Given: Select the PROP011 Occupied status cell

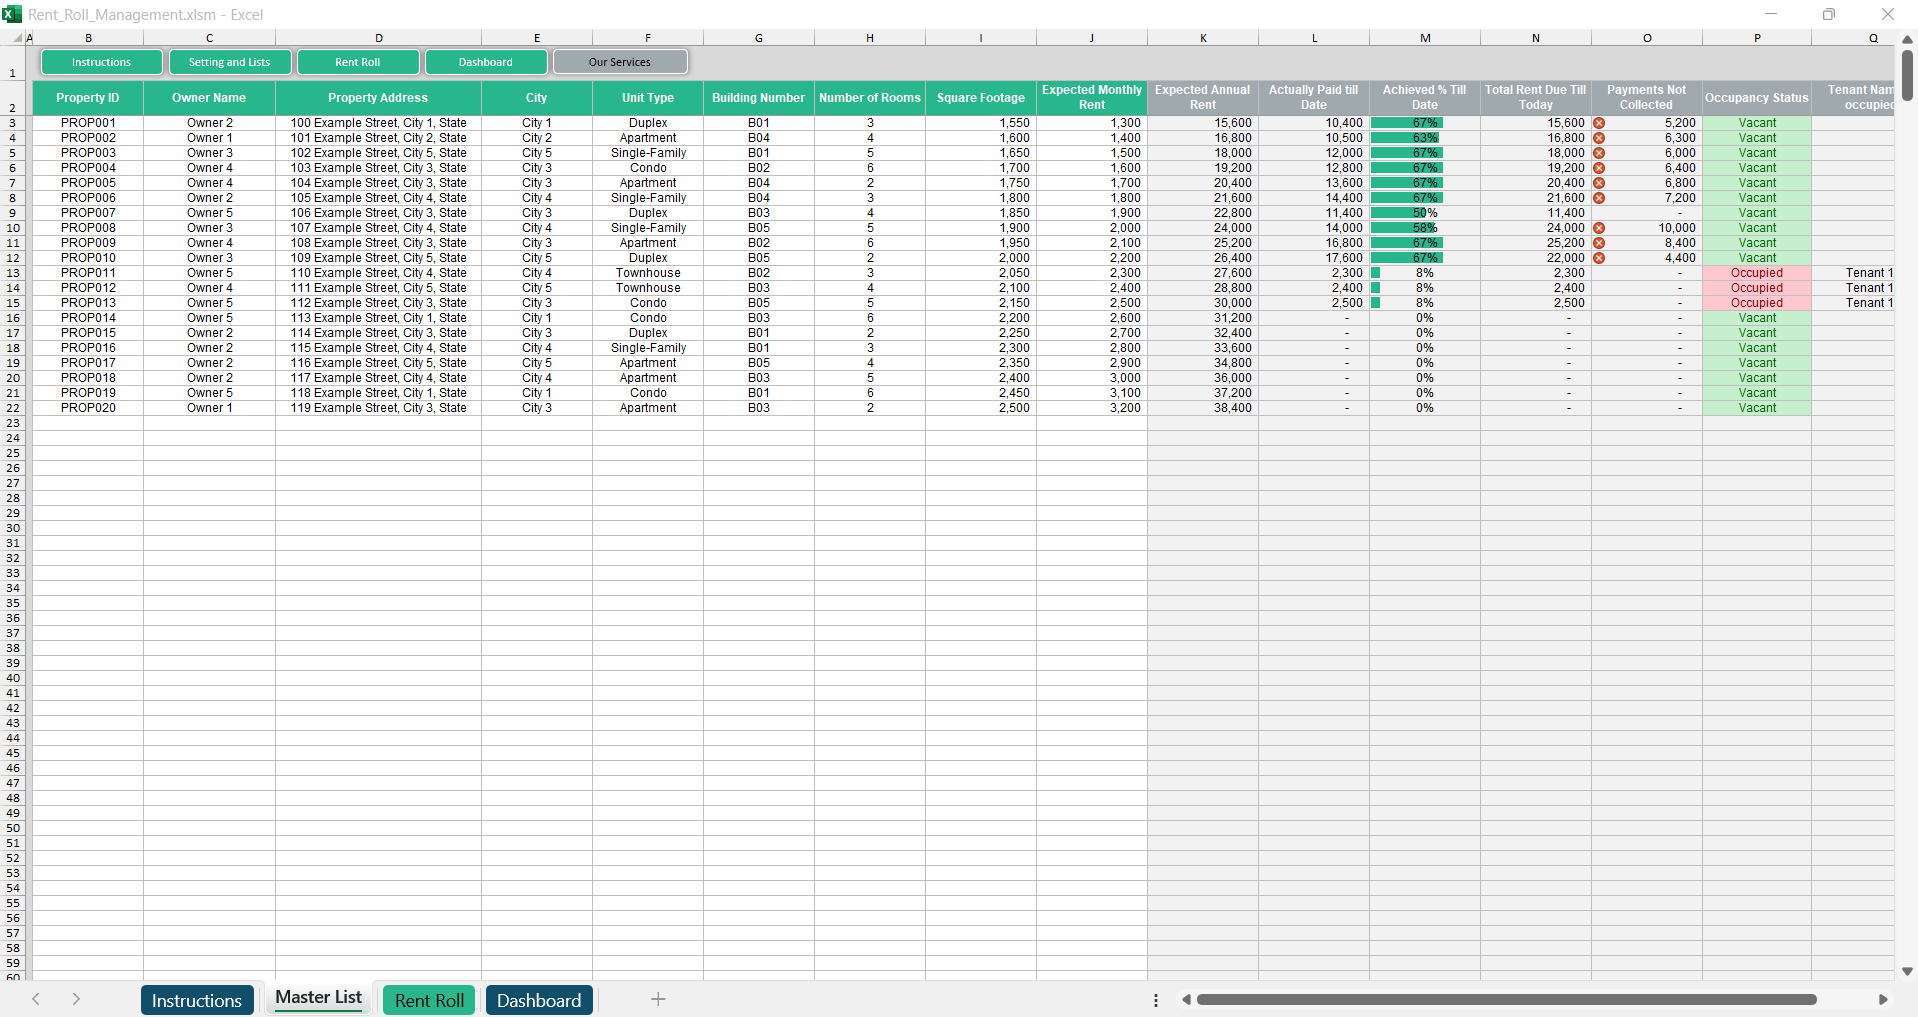Looking at the screenshot, I should (1756, 273).
